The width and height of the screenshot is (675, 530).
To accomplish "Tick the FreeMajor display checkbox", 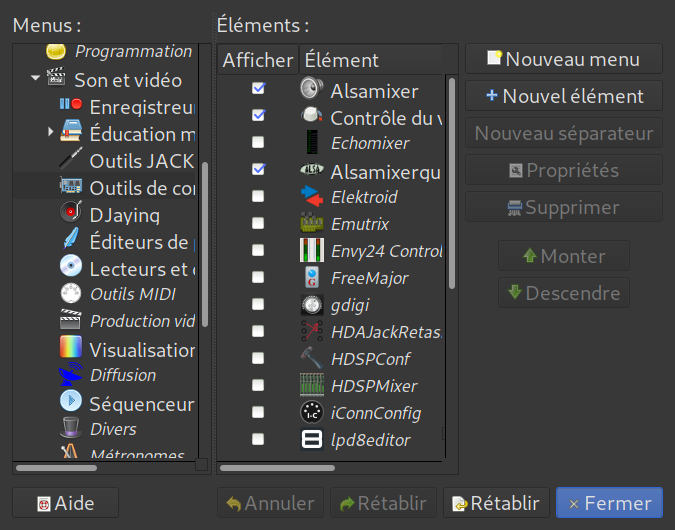I will (x=258, y=278).
